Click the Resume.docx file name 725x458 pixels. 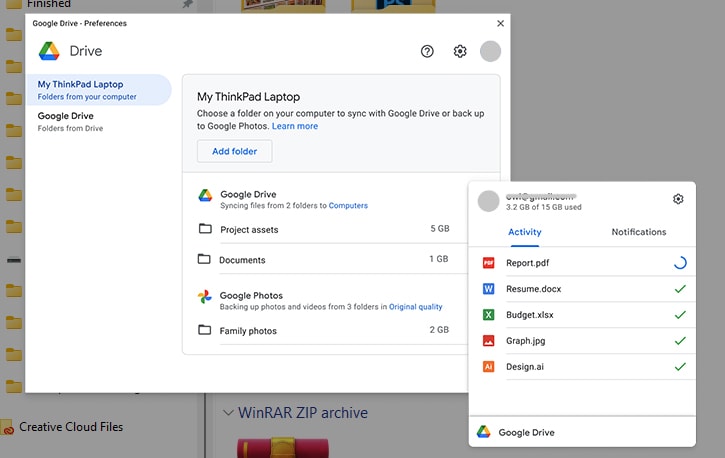[533, 289]
